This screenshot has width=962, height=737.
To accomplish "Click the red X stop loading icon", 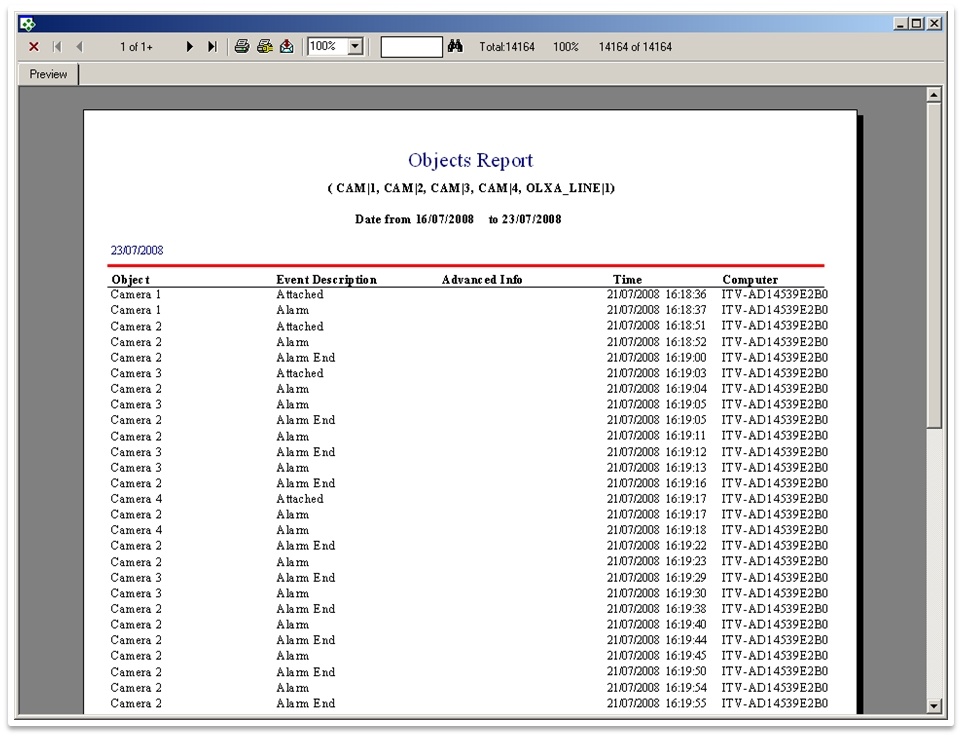I will (x=34, y=47).
